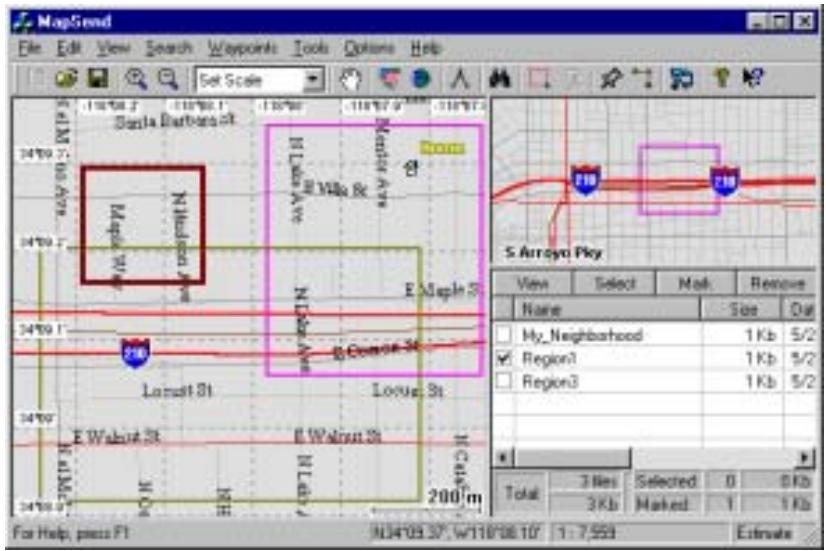Click the new document icon in toolbar

click(x=35, y=79)
